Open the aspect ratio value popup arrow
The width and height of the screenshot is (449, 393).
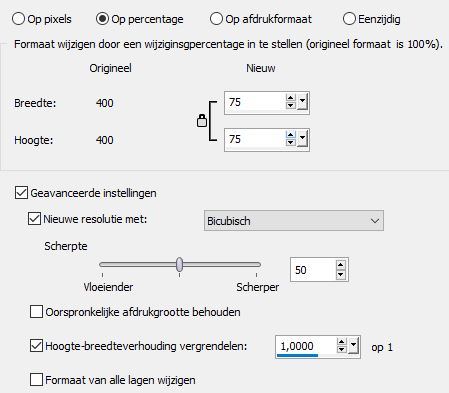tap(353, 346)
